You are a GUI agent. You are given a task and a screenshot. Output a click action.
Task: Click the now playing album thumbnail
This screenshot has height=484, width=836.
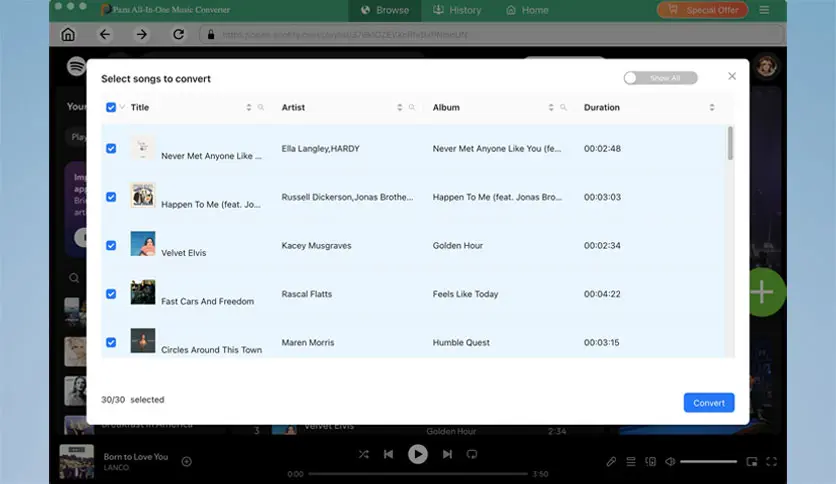tap(76, 462)
